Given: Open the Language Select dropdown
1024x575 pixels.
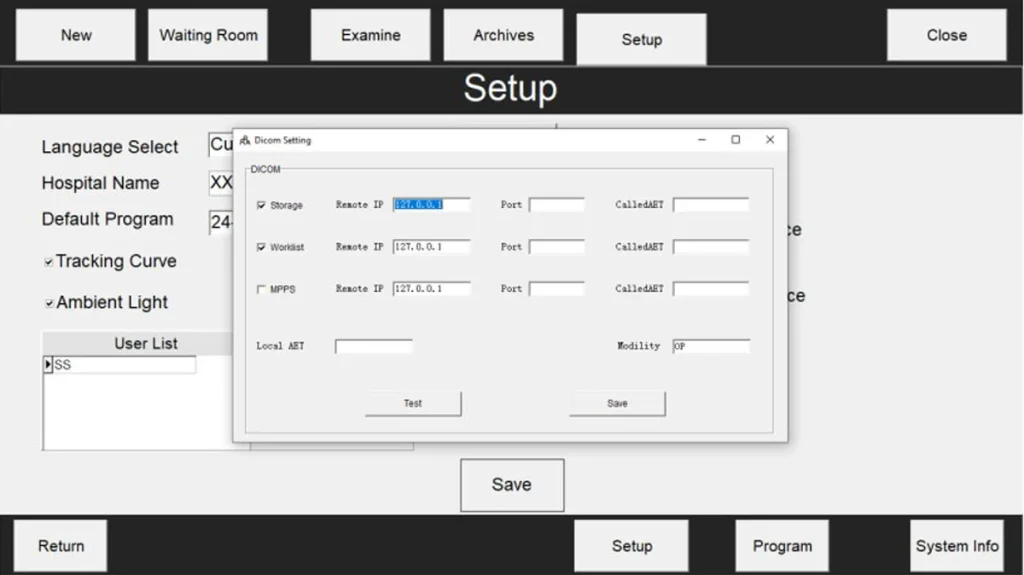Looking at the screenshot, I should point(220,146).
